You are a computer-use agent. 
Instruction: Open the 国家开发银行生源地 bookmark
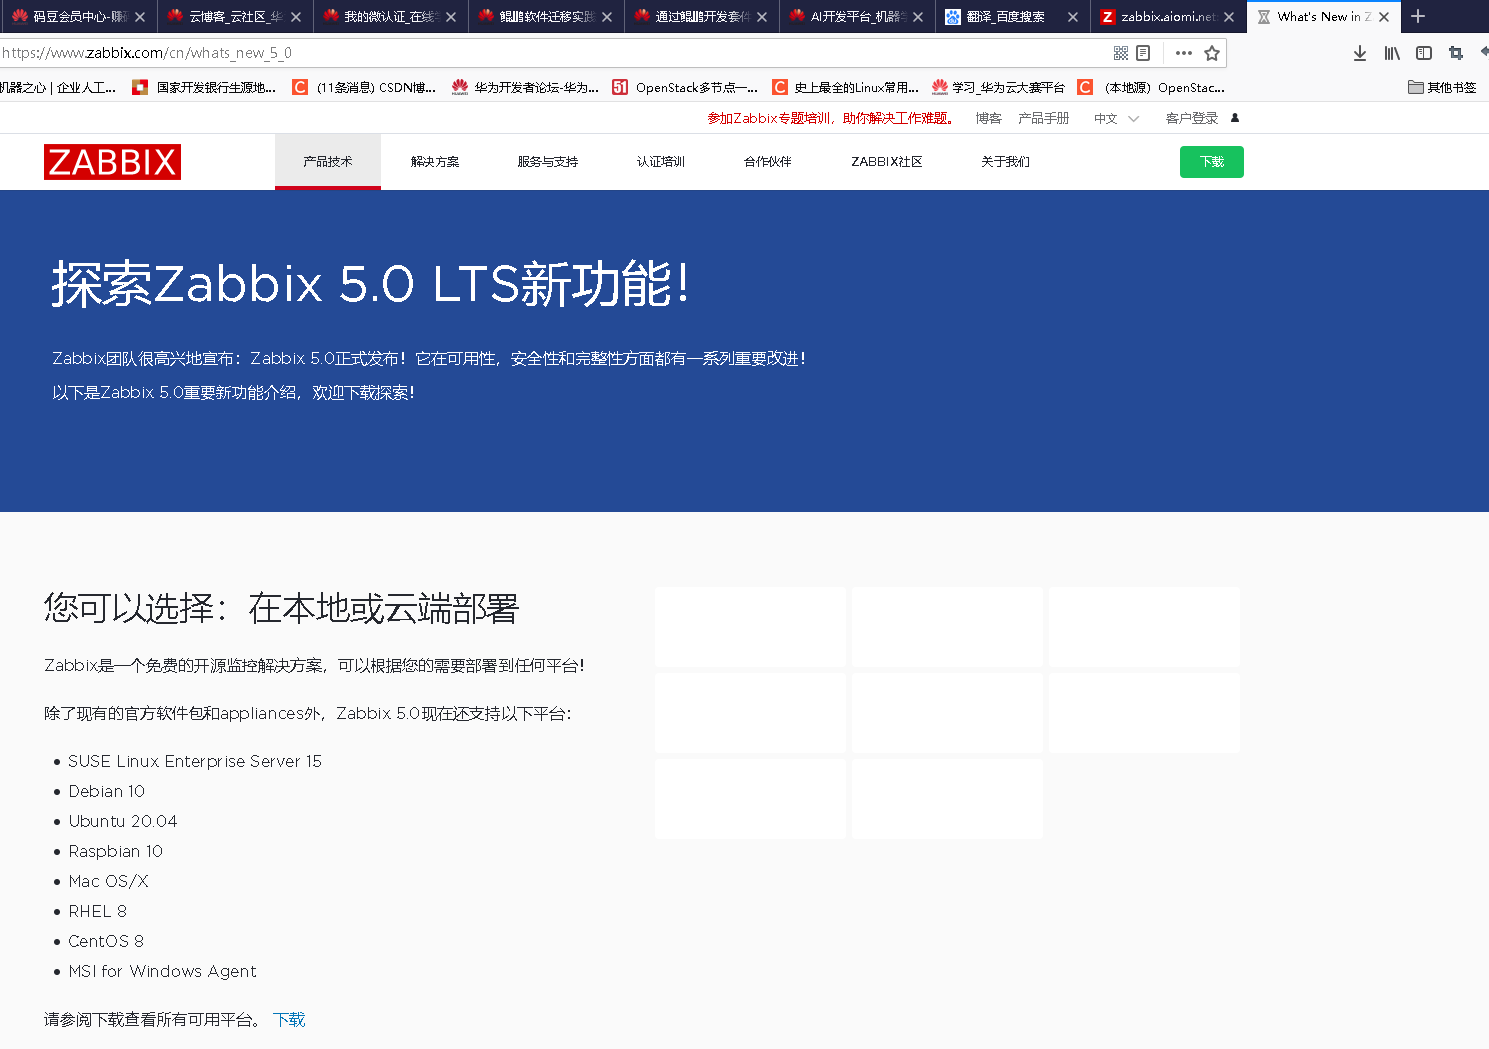pos(204,88)
